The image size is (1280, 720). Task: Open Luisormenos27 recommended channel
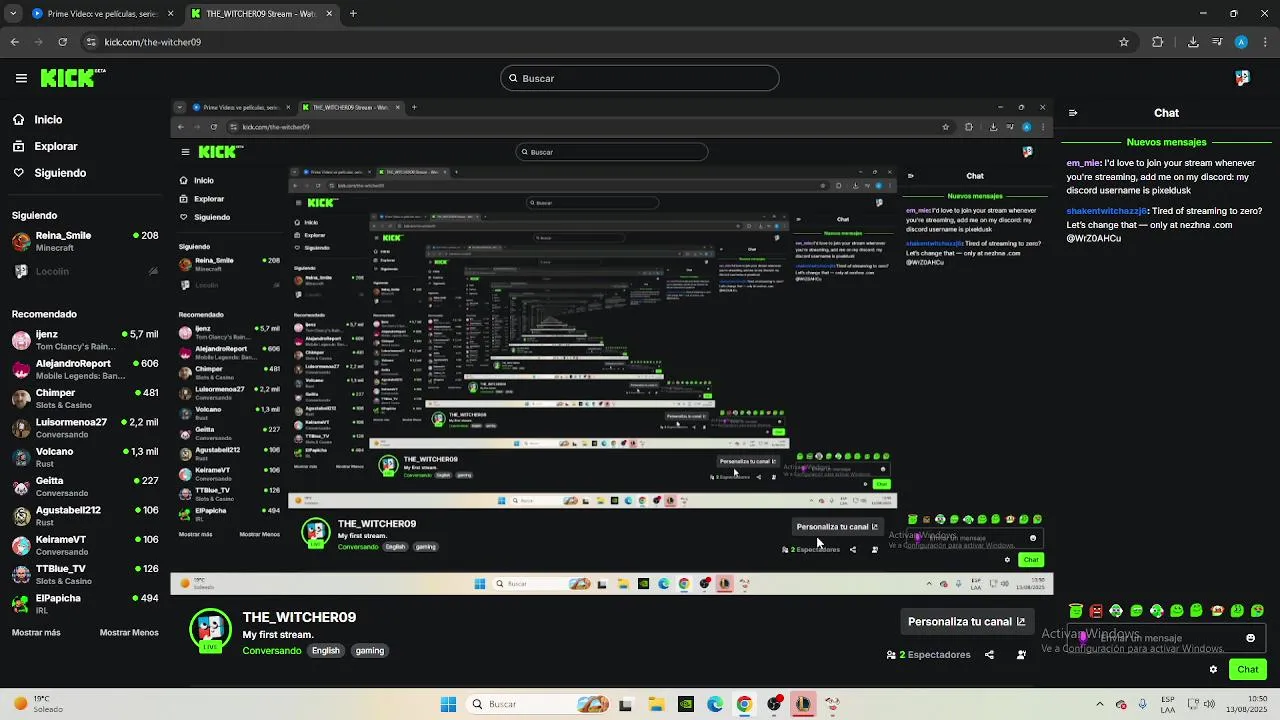click(x=85, y=428)
